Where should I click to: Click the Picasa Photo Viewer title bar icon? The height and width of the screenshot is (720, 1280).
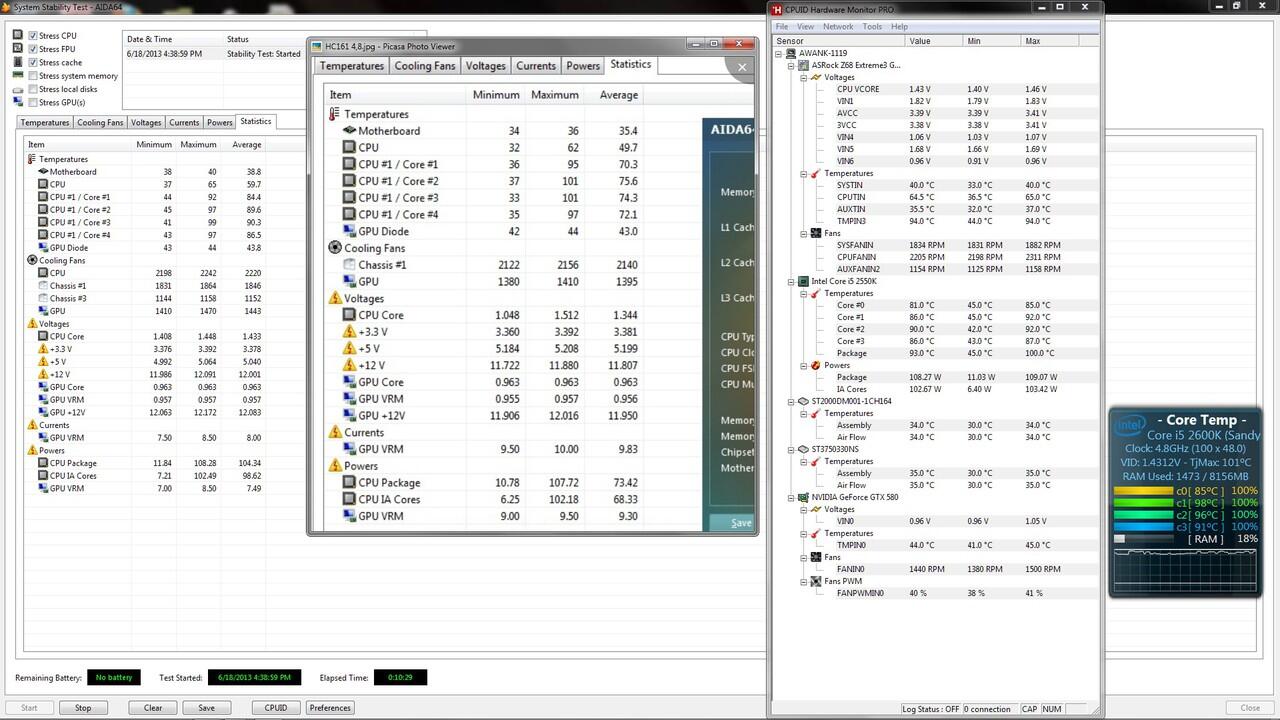pyautogui.click(x=318, y=45)
